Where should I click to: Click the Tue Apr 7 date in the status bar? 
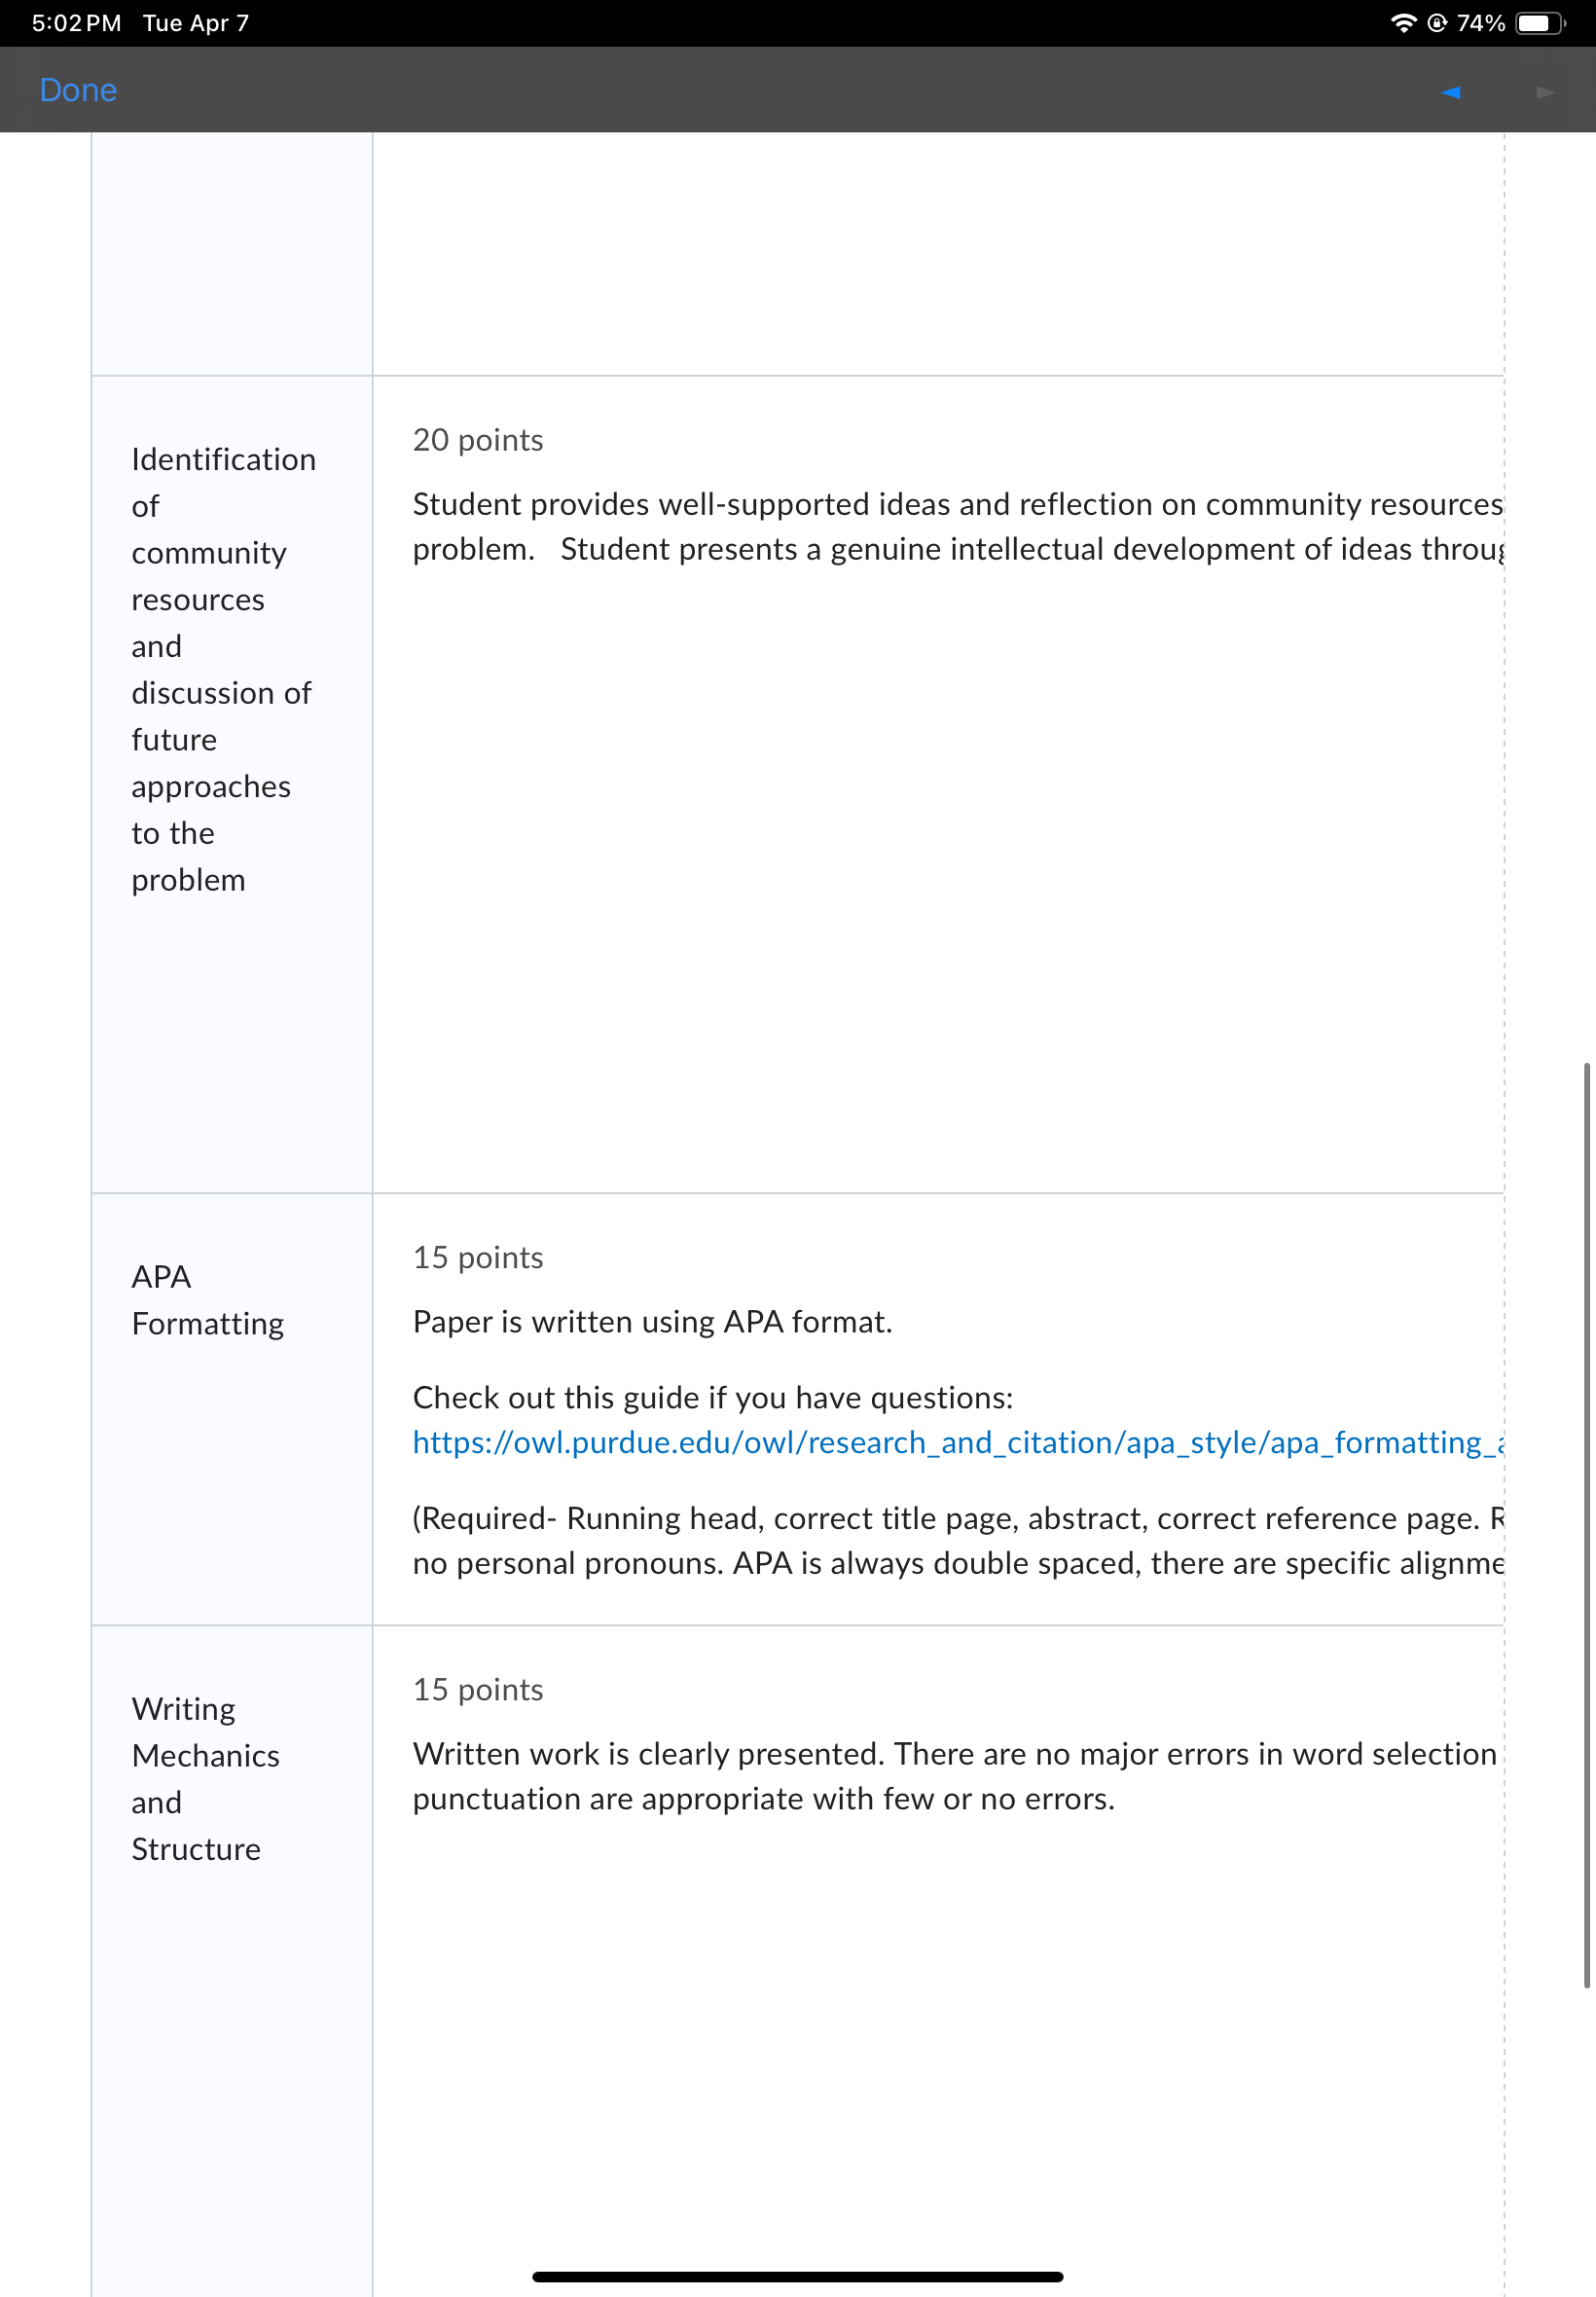196,23
